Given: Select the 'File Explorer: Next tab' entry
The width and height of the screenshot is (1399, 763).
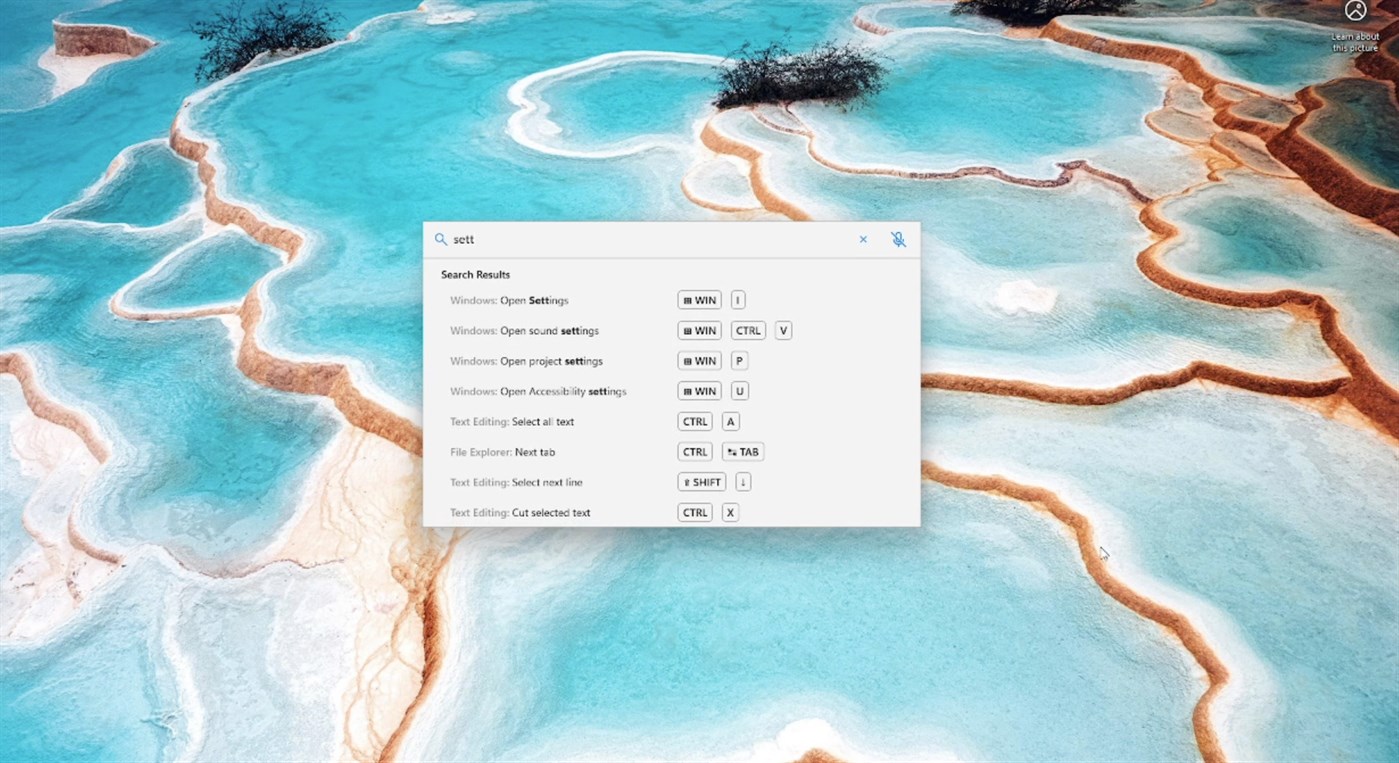Looking at the screenshot, I should pyautogui.click(x=502, y=451).
